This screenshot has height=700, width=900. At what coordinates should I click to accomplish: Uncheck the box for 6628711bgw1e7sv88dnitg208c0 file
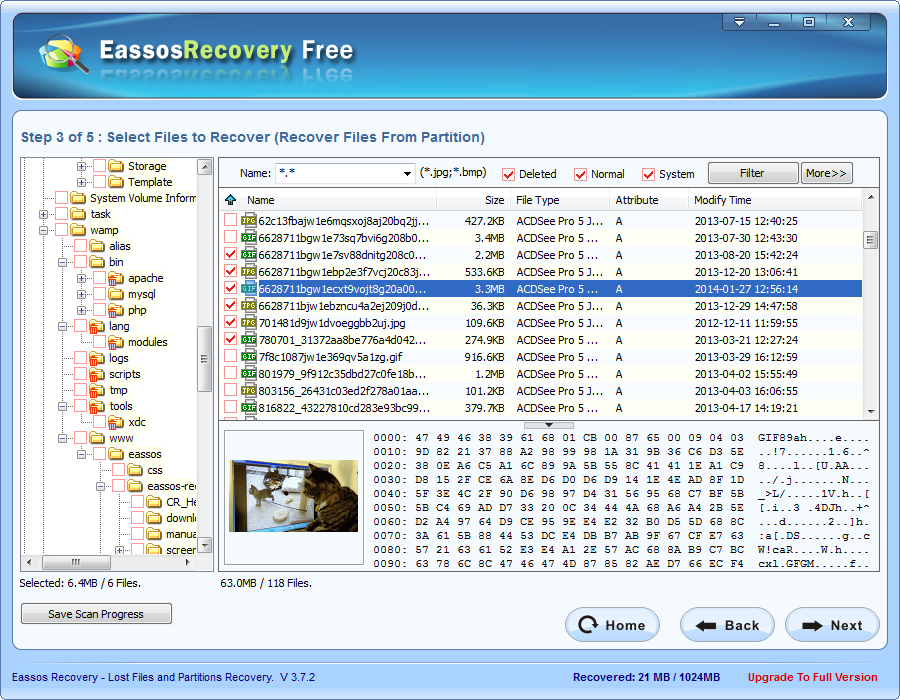[230, 254]
